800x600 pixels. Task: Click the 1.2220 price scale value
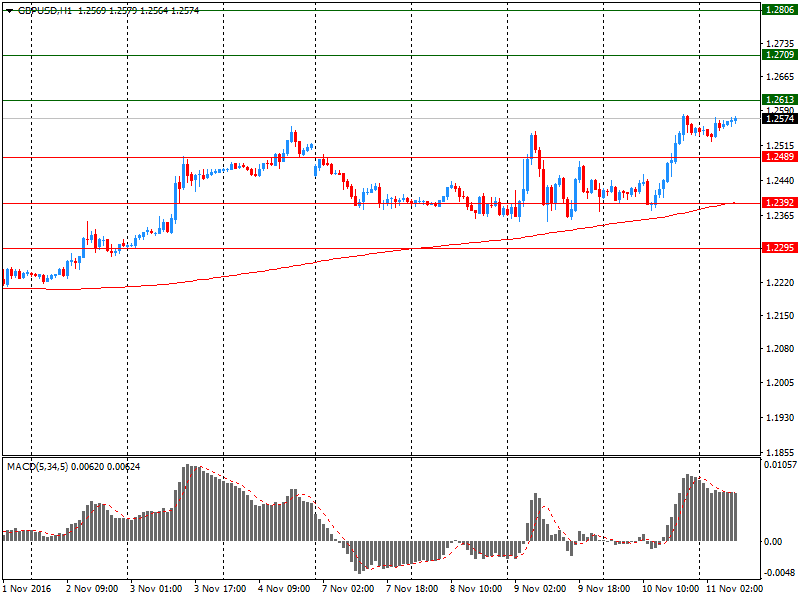coord(780,283)
